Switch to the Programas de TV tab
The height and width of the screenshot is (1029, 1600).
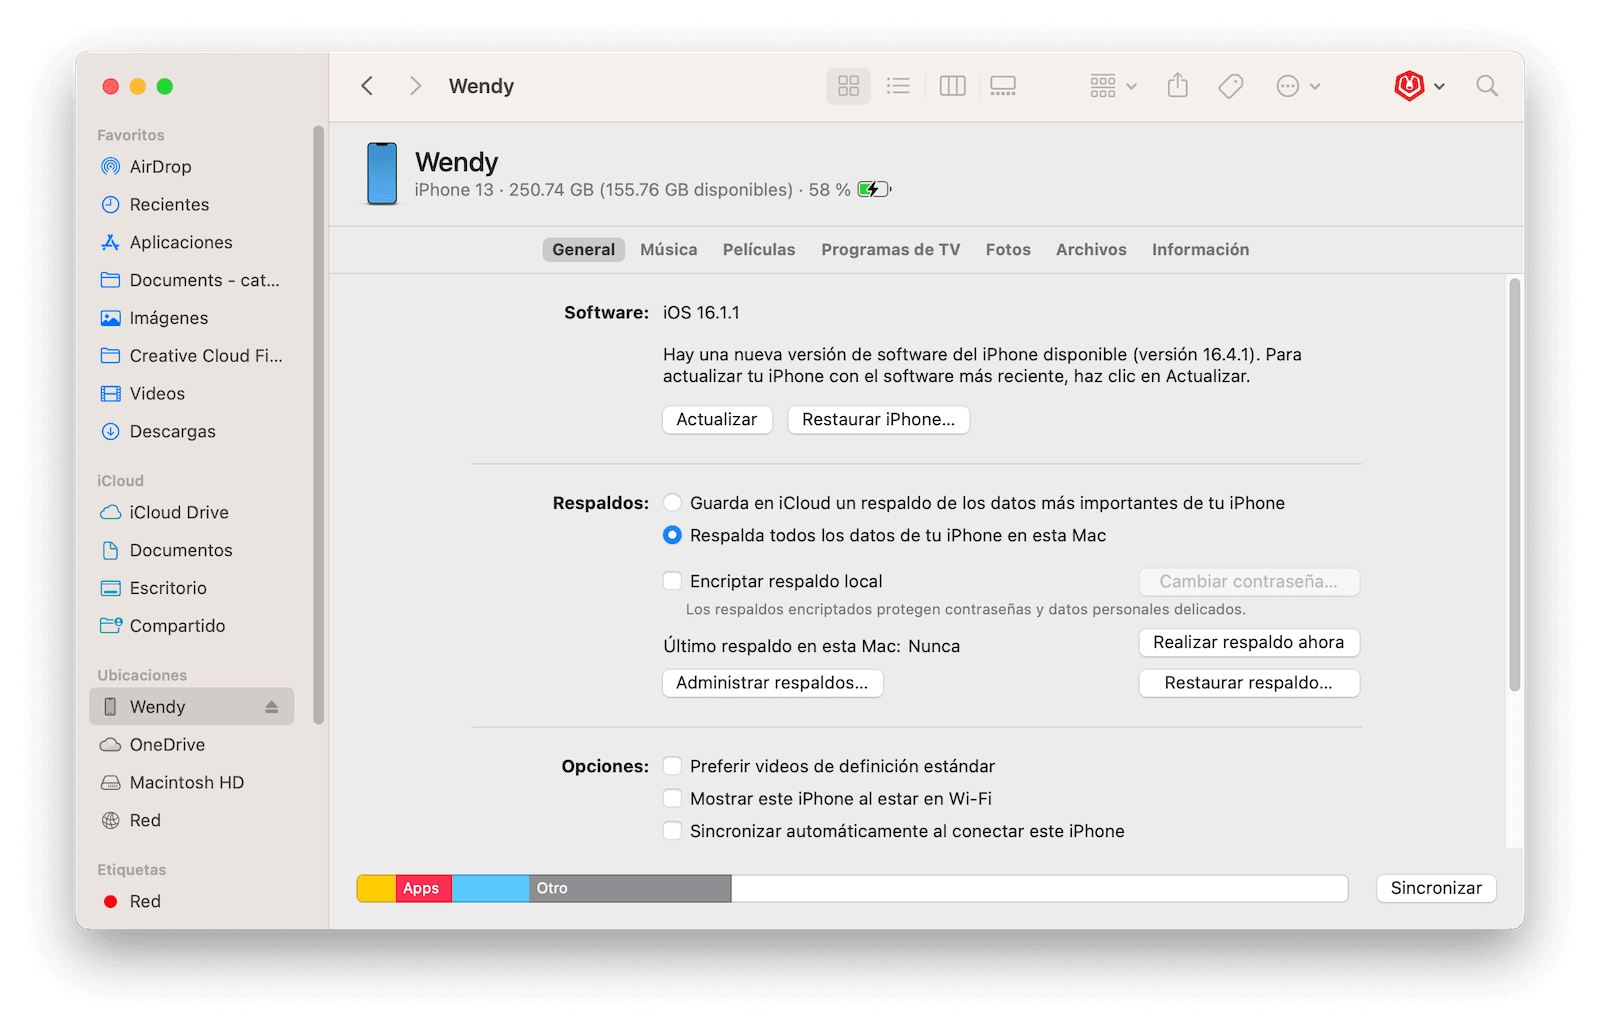(x=891, y=250)
